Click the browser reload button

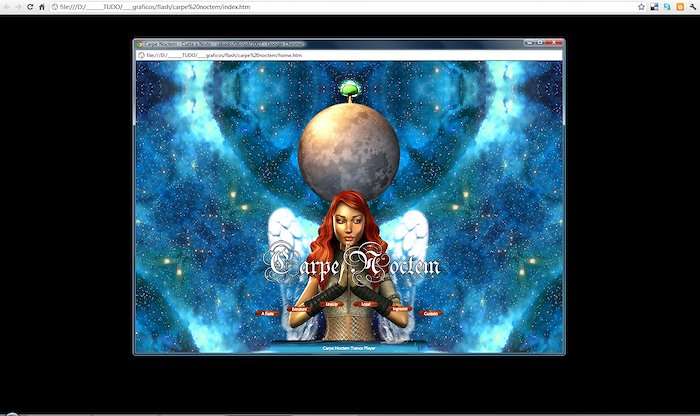[x=30, y=7]
